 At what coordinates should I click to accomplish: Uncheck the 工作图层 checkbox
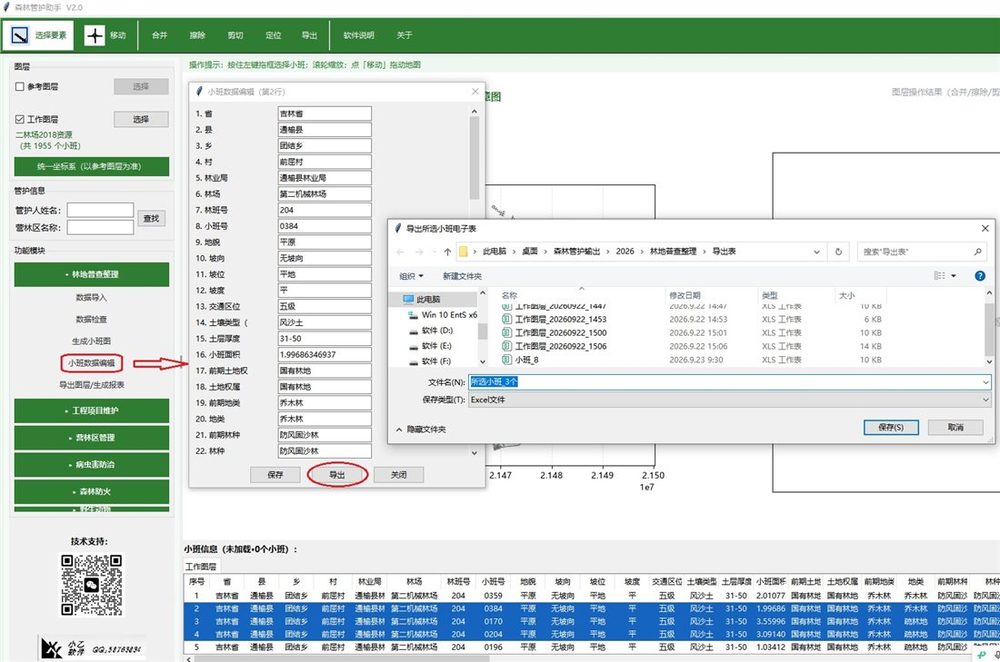(x=20, y=119)
